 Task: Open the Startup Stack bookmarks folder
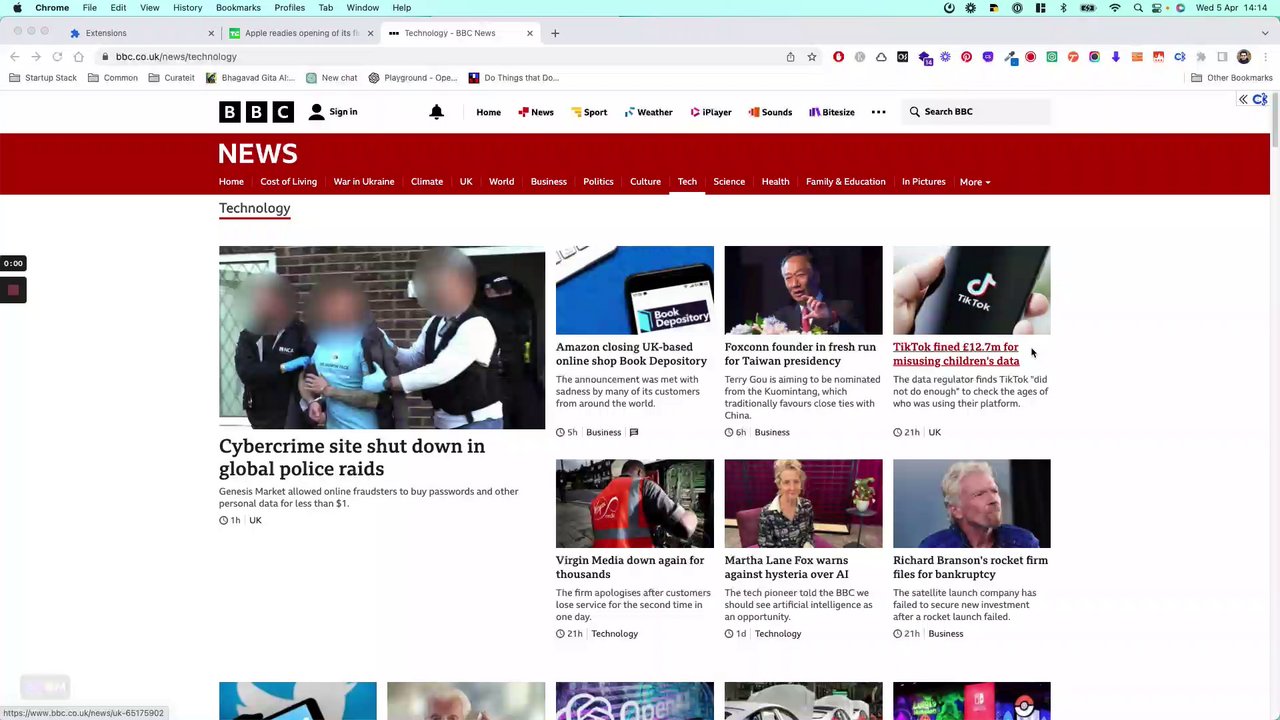point(43,78)
